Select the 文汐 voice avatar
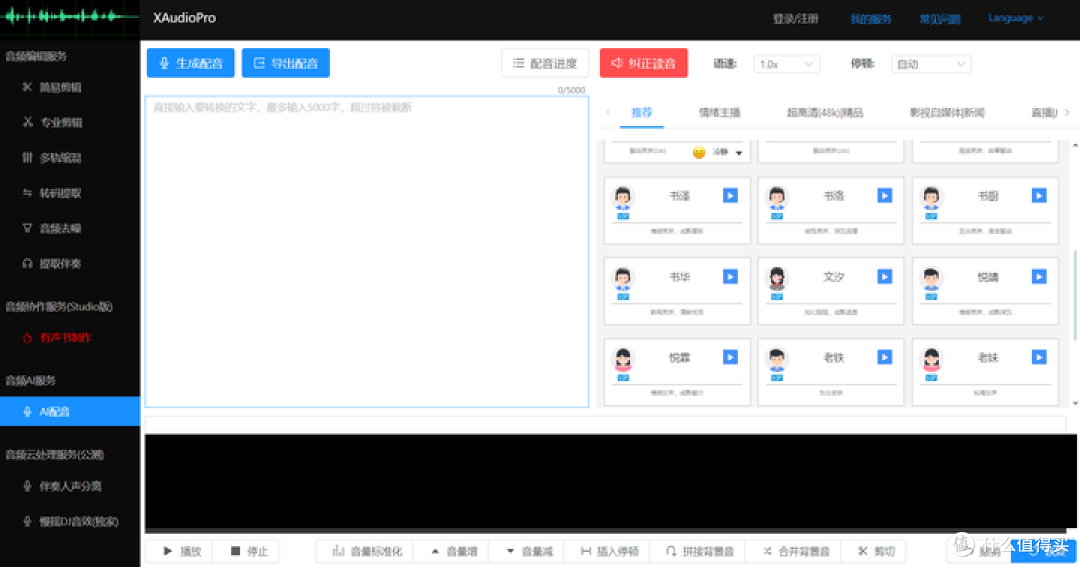Image resolution: width=1080 pixels, height=567 pixels. pos(777,278)
